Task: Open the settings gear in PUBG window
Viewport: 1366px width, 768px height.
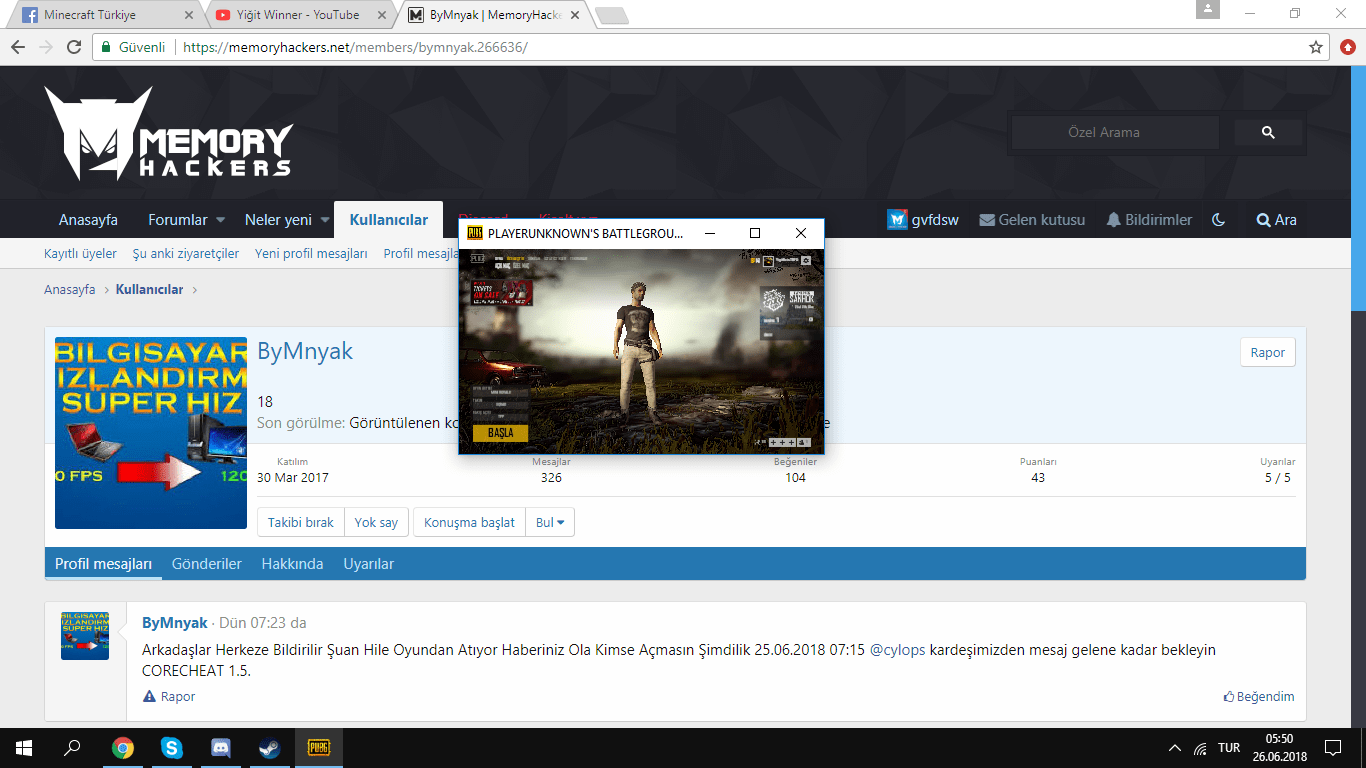Action: 806,260
